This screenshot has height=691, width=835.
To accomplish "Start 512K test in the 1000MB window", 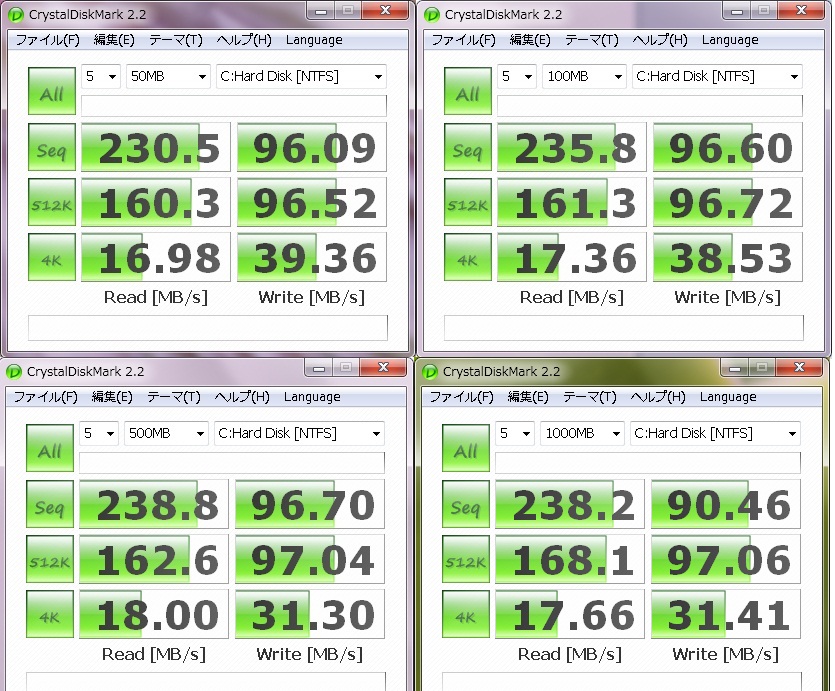I will click(x=465, y=559).
